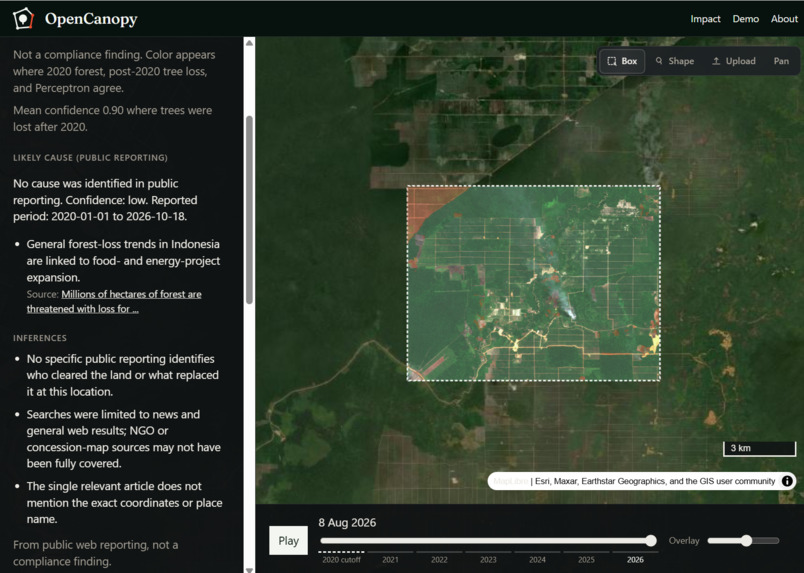This screenshot has height=573, width=804.
Task: Click the Upload arrow icon
Action: 716,61
